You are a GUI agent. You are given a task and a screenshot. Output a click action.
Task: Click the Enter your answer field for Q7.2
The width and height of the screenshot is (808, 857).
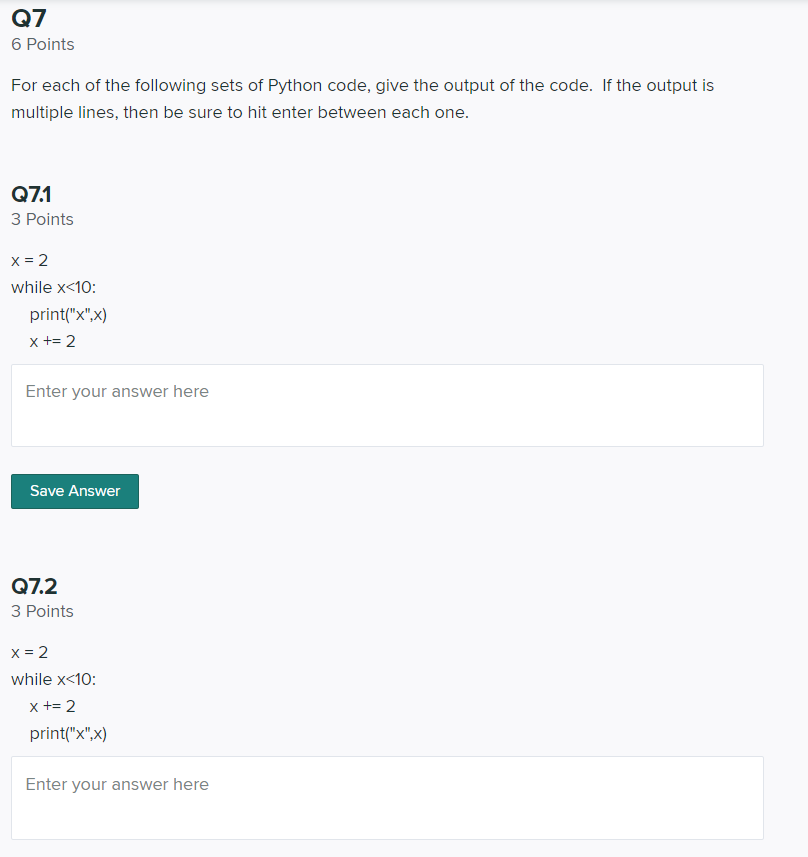coord(388,798)
